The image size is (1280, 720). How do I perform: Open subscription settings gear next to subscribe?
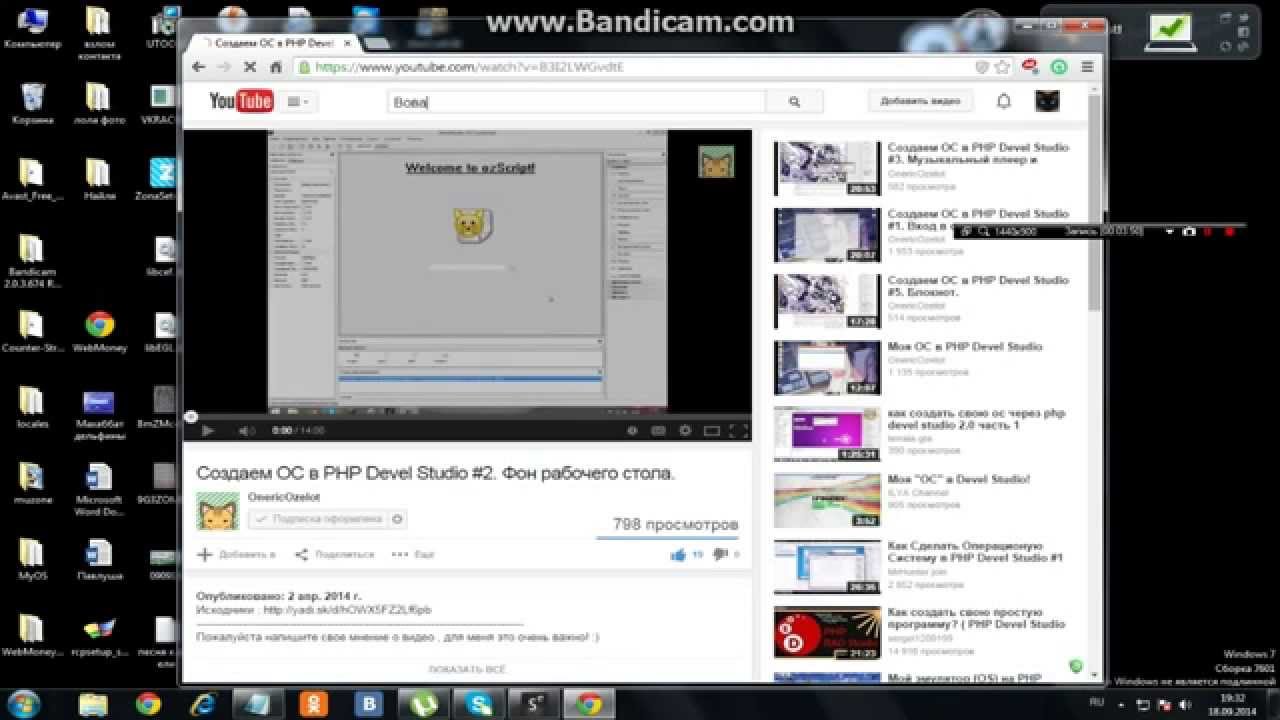click(397, 519)
